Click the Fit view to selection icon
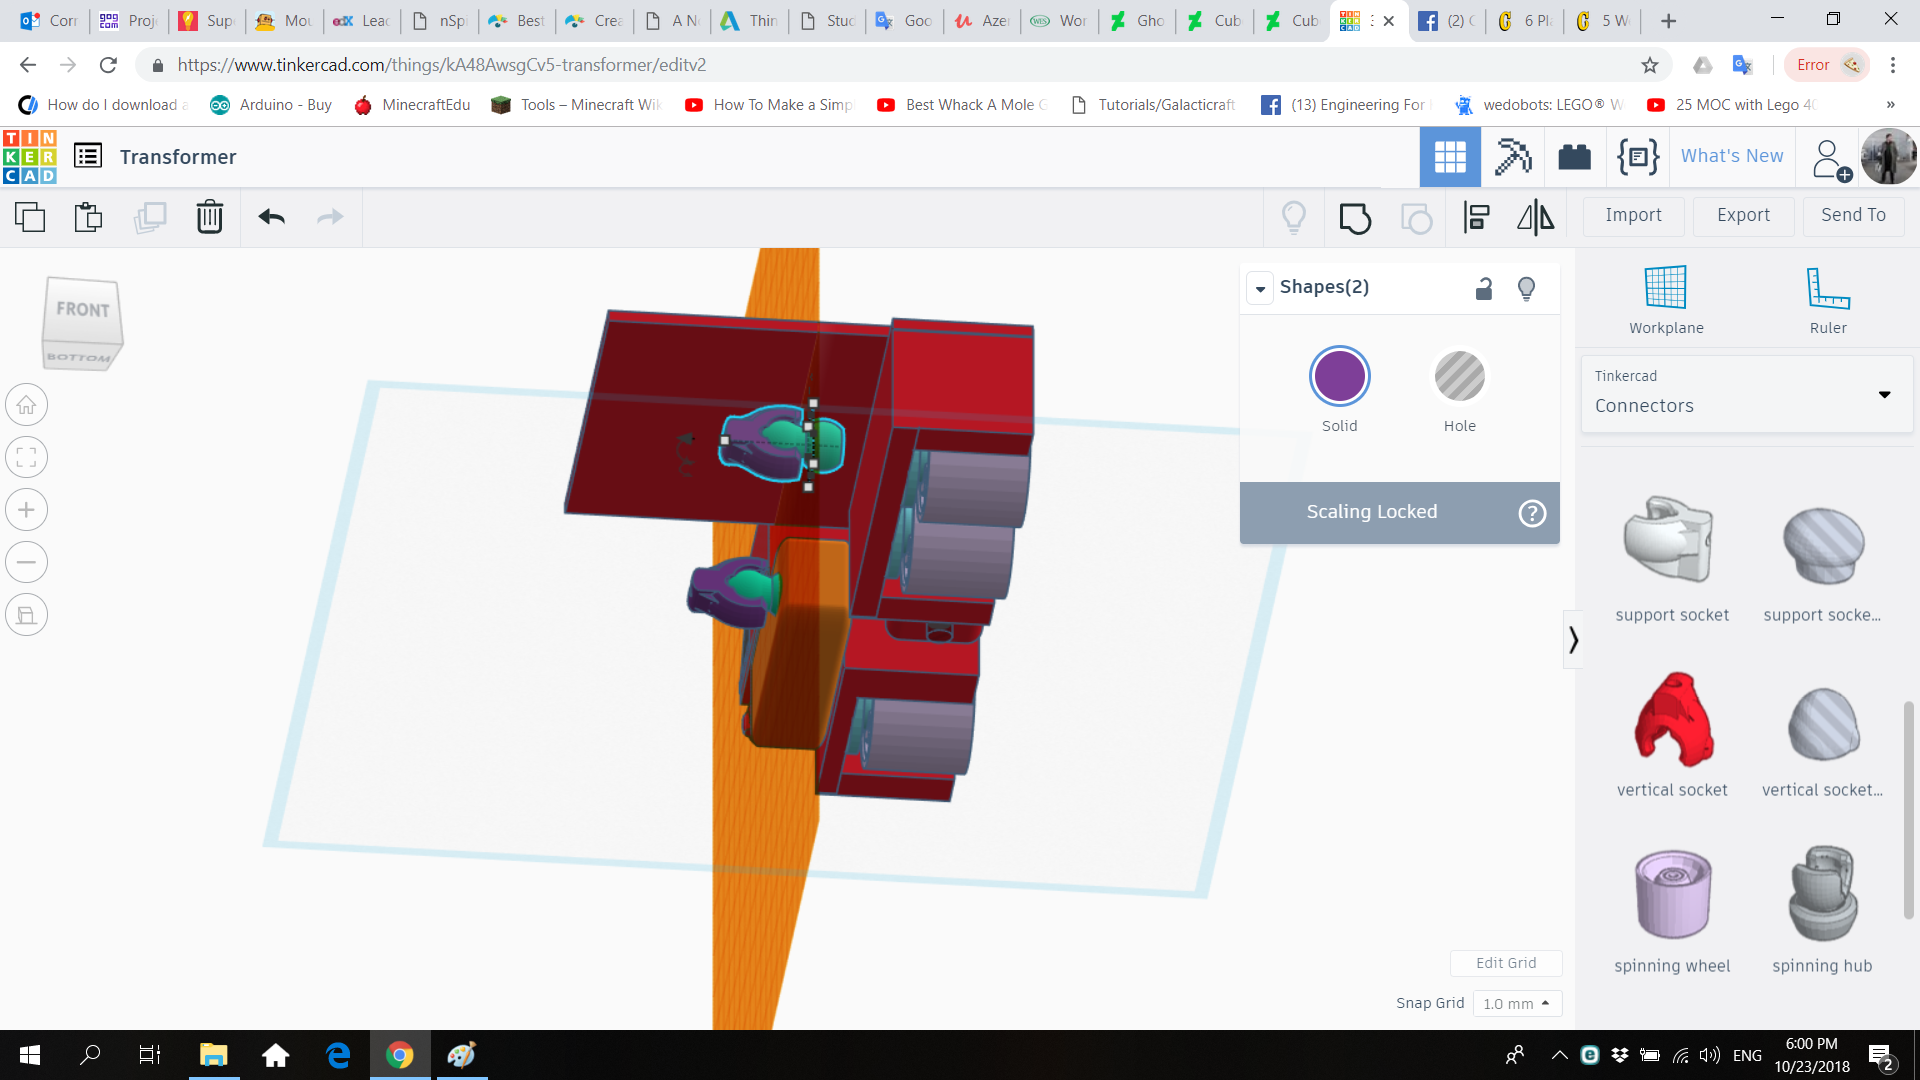 pos(26,457)
